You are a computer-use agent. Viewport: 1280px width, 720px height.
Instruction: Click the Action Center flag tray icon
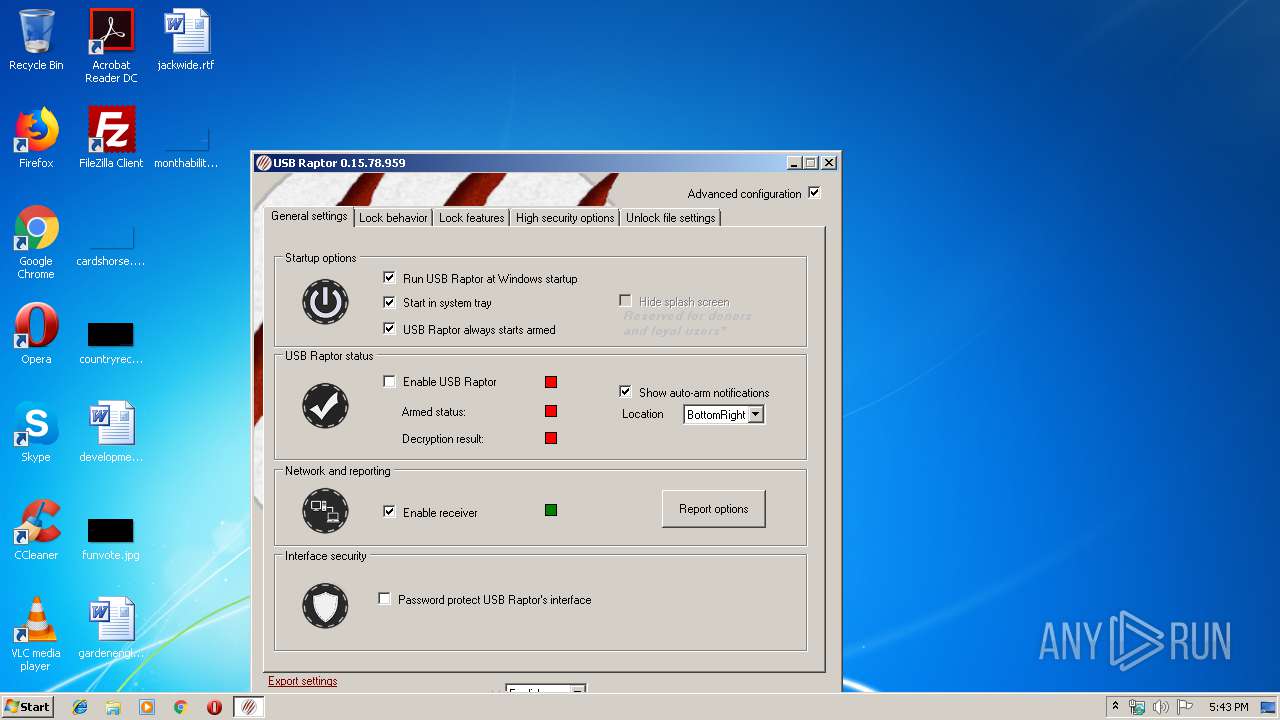1185,707
